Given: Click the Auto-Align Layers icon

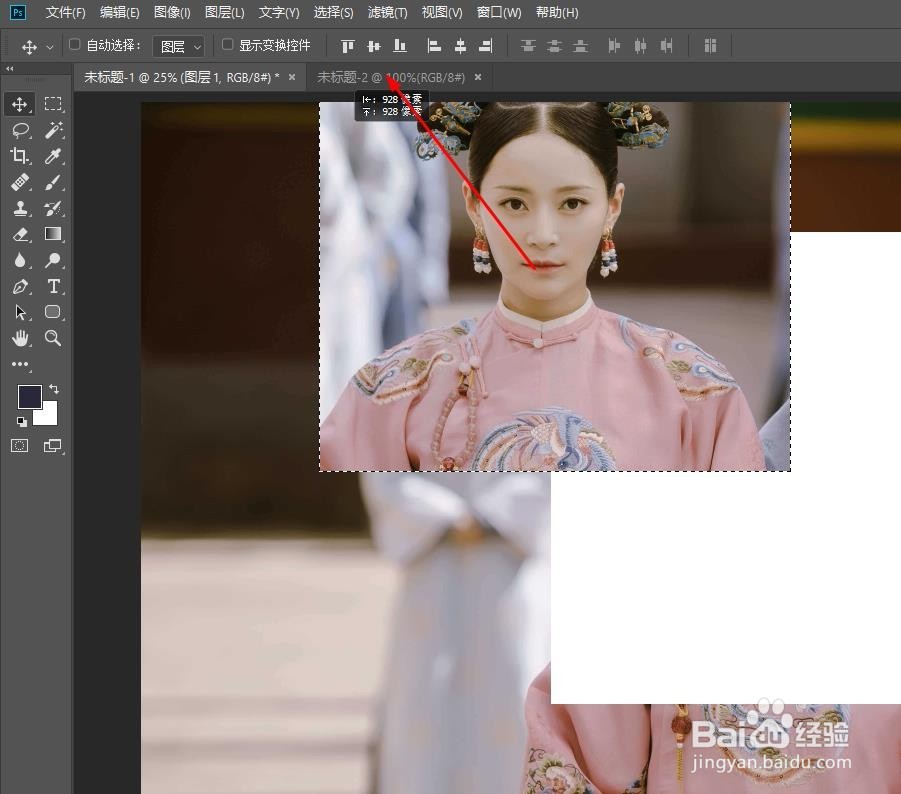Looking at the screenshot, I should point(710,46).
